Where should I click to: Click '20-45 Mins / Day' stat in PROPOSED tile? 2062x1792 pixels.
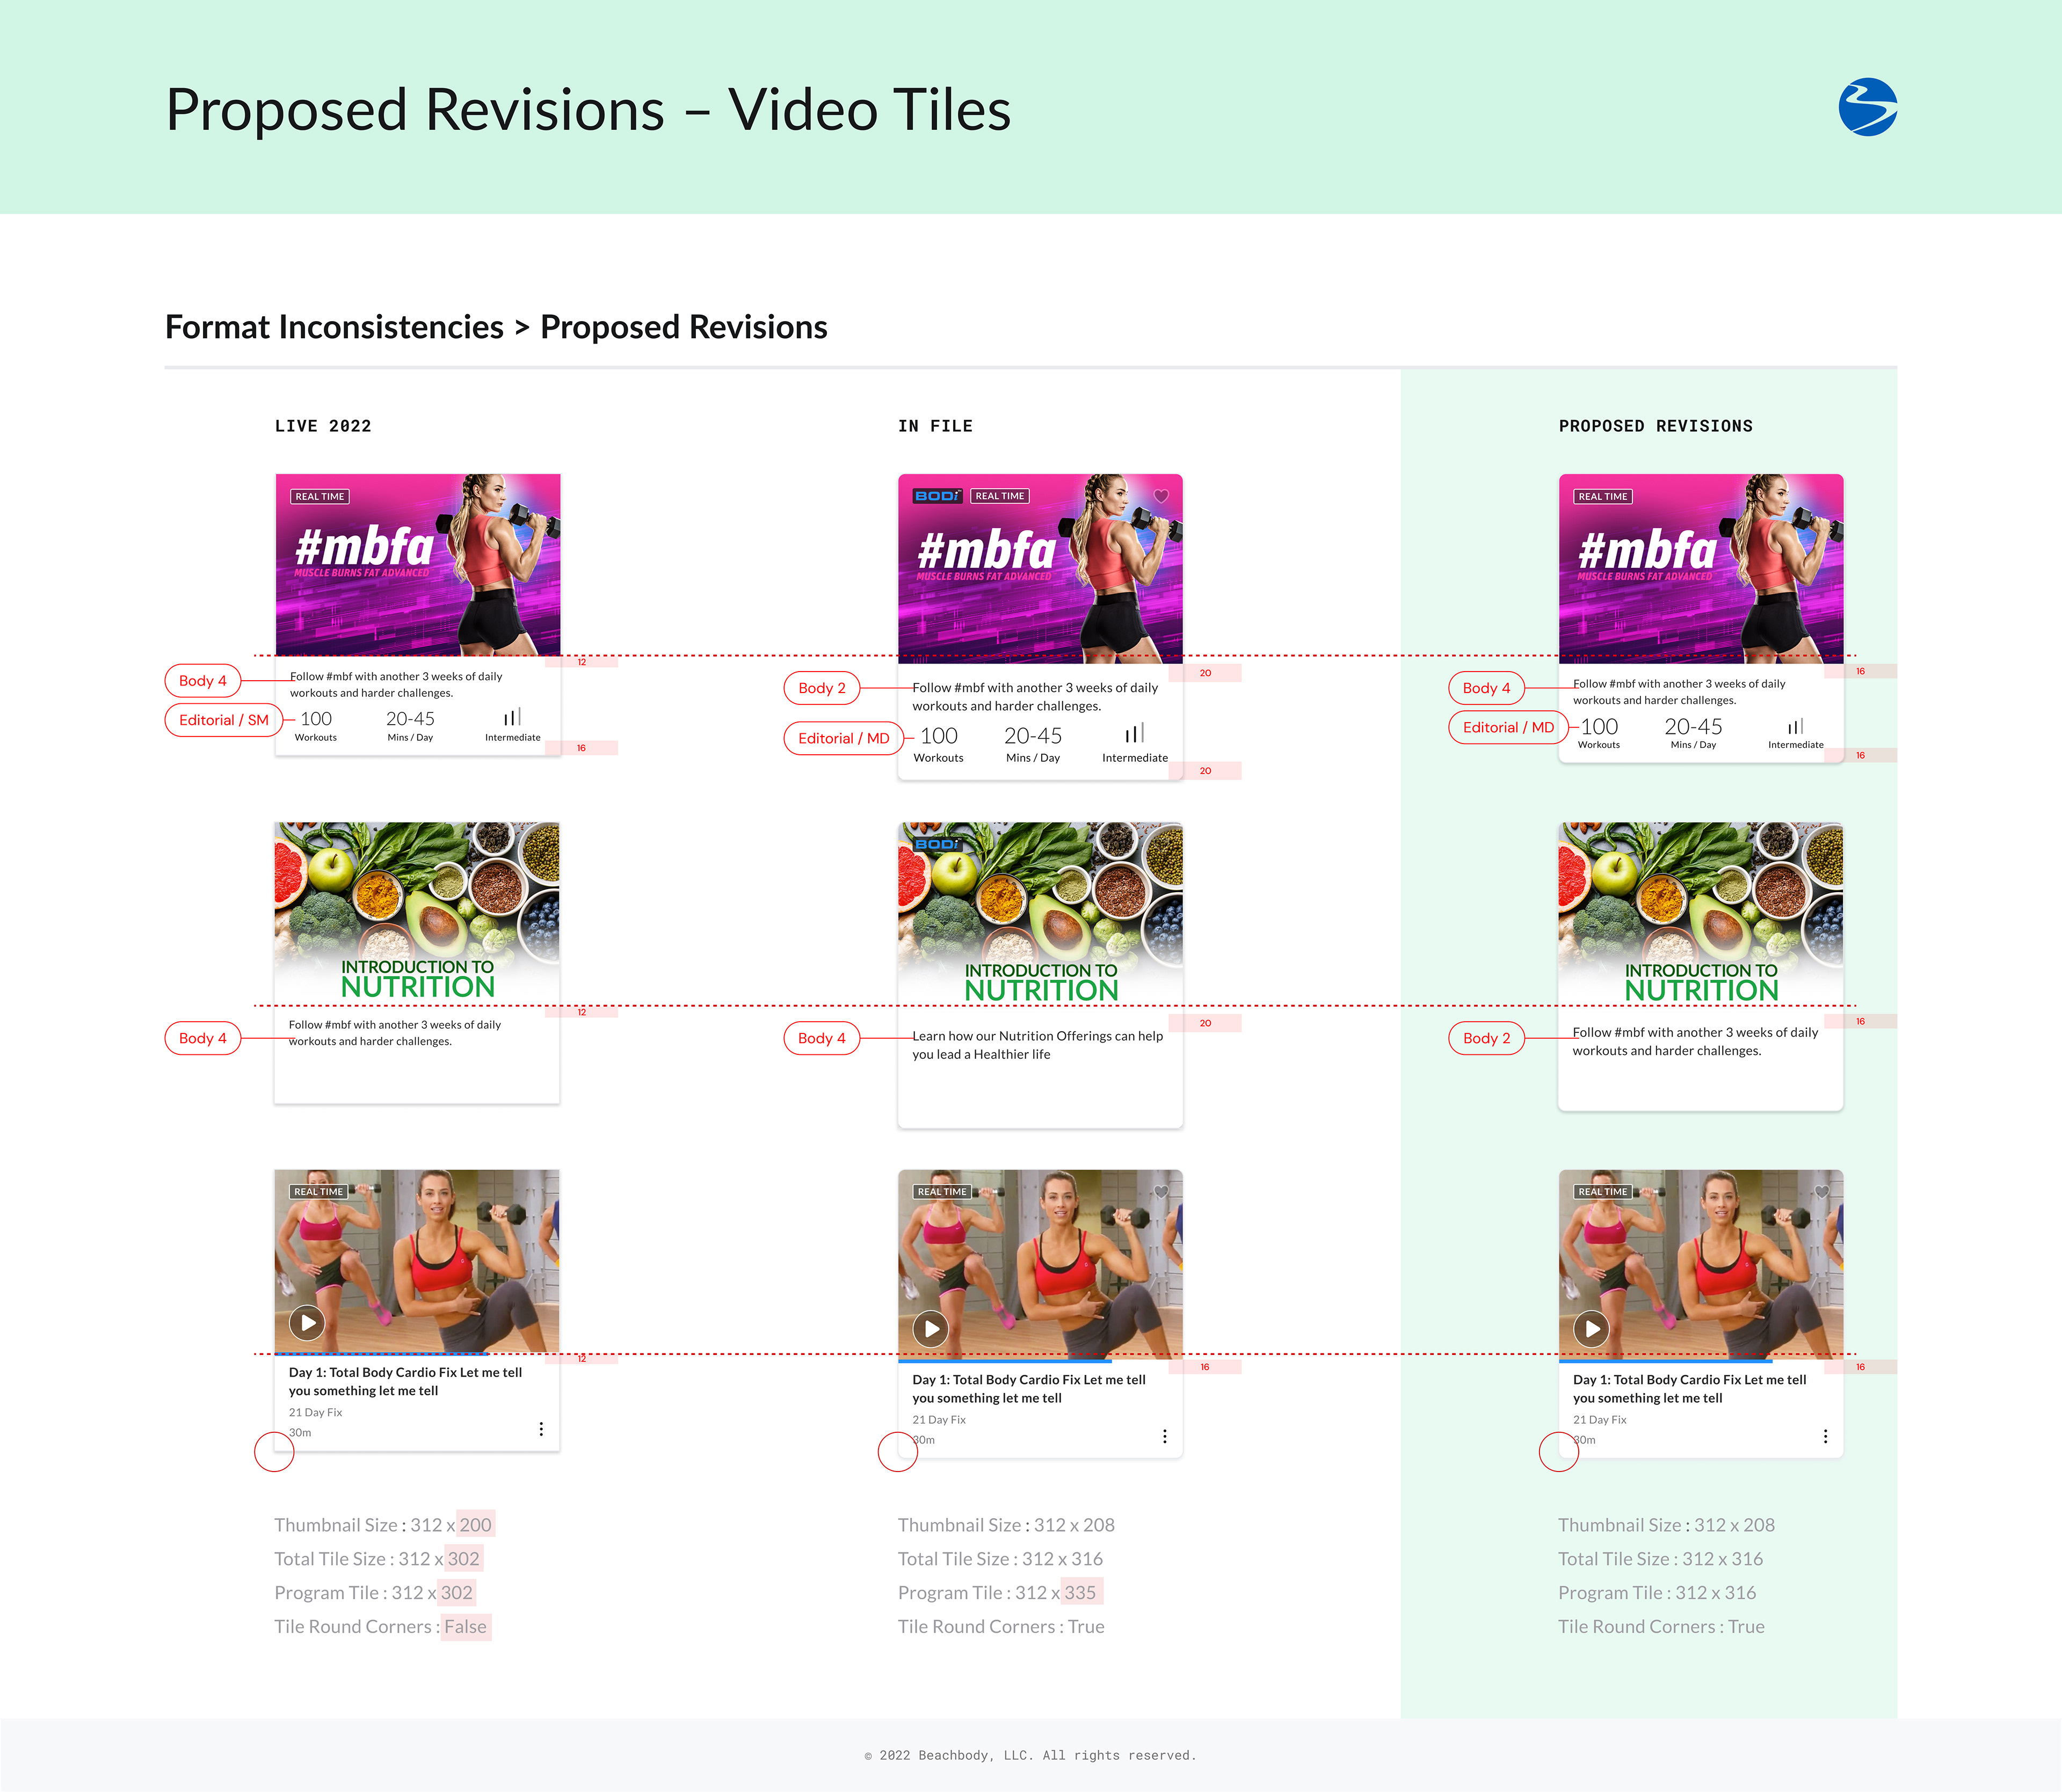point(1693,733)
